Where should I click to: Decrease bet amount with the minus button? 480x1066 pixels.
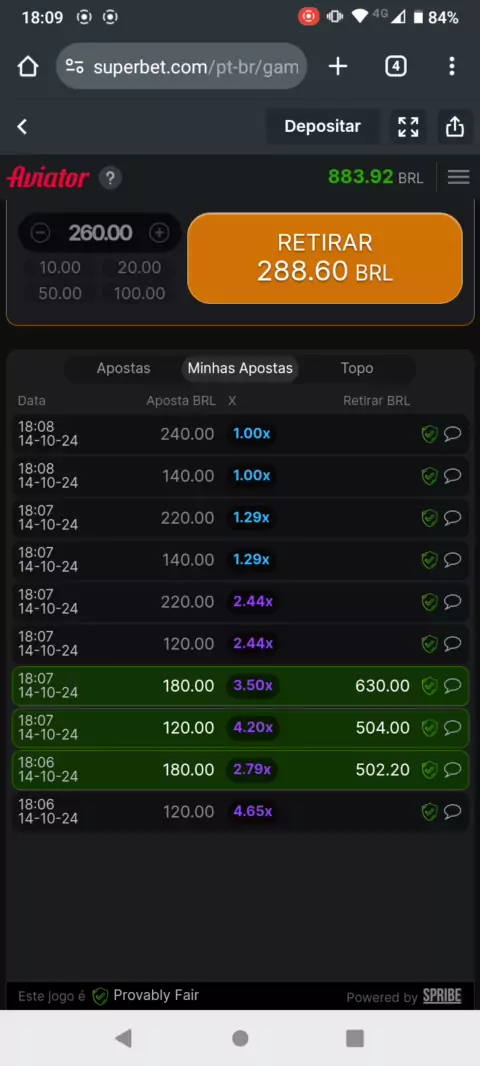(41, 233)
